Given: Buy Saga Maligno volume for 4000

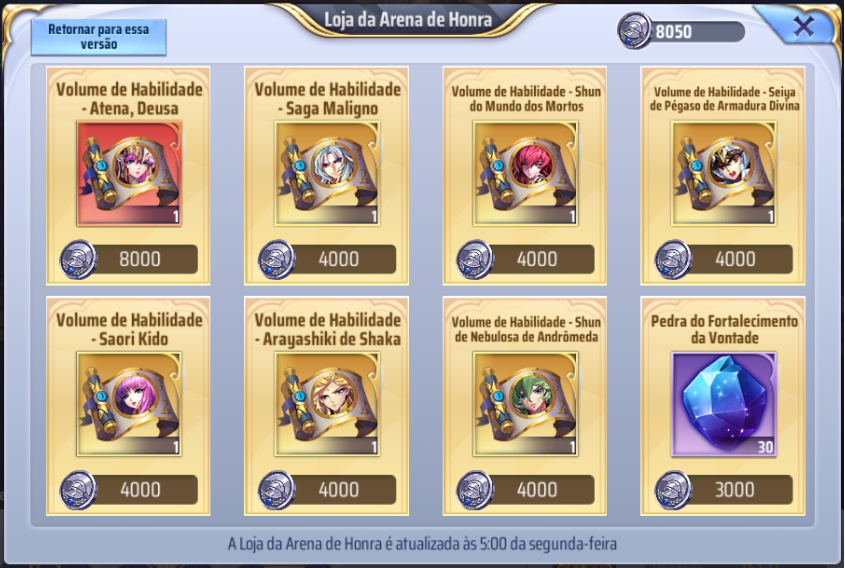Looking at the screenshot, I should tap(327, 259).
